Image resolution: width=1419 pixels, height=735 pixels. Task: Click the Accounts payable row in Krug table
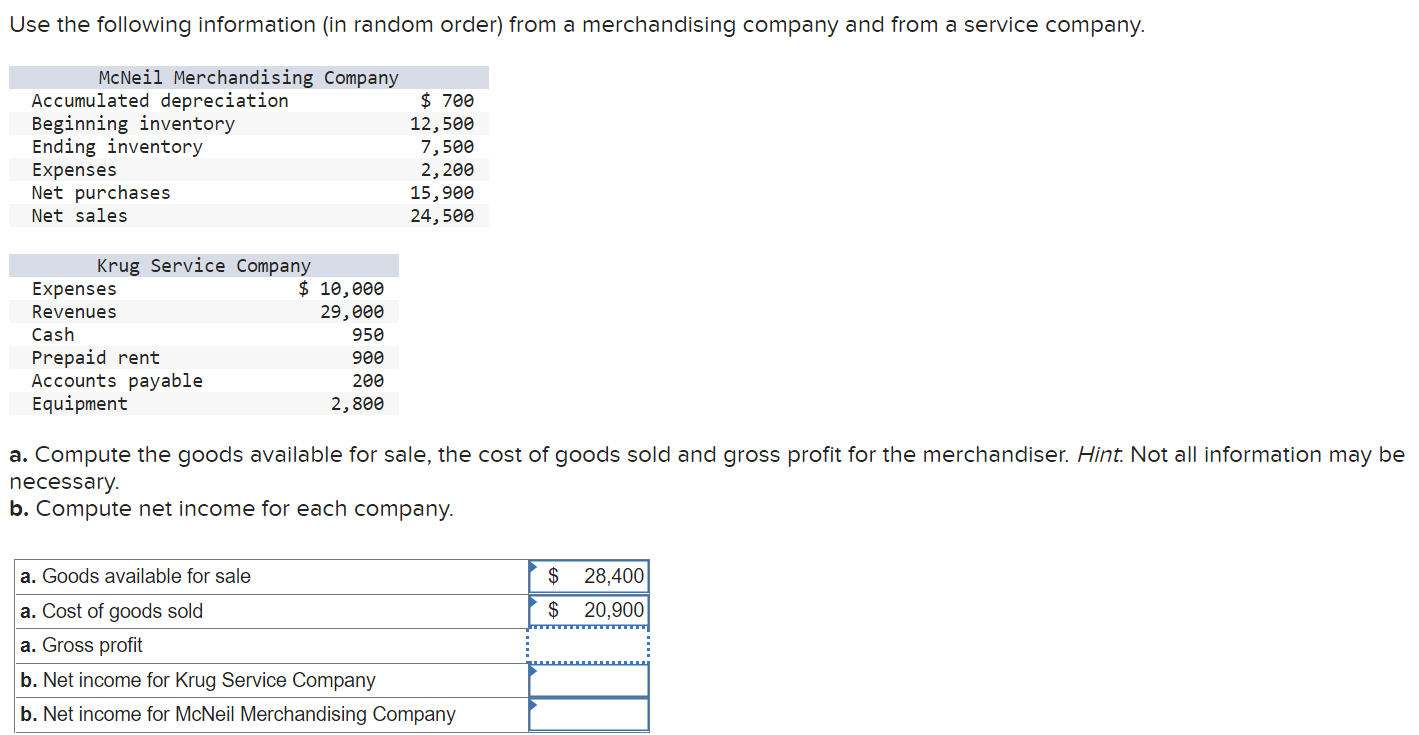tap(204, 381)
